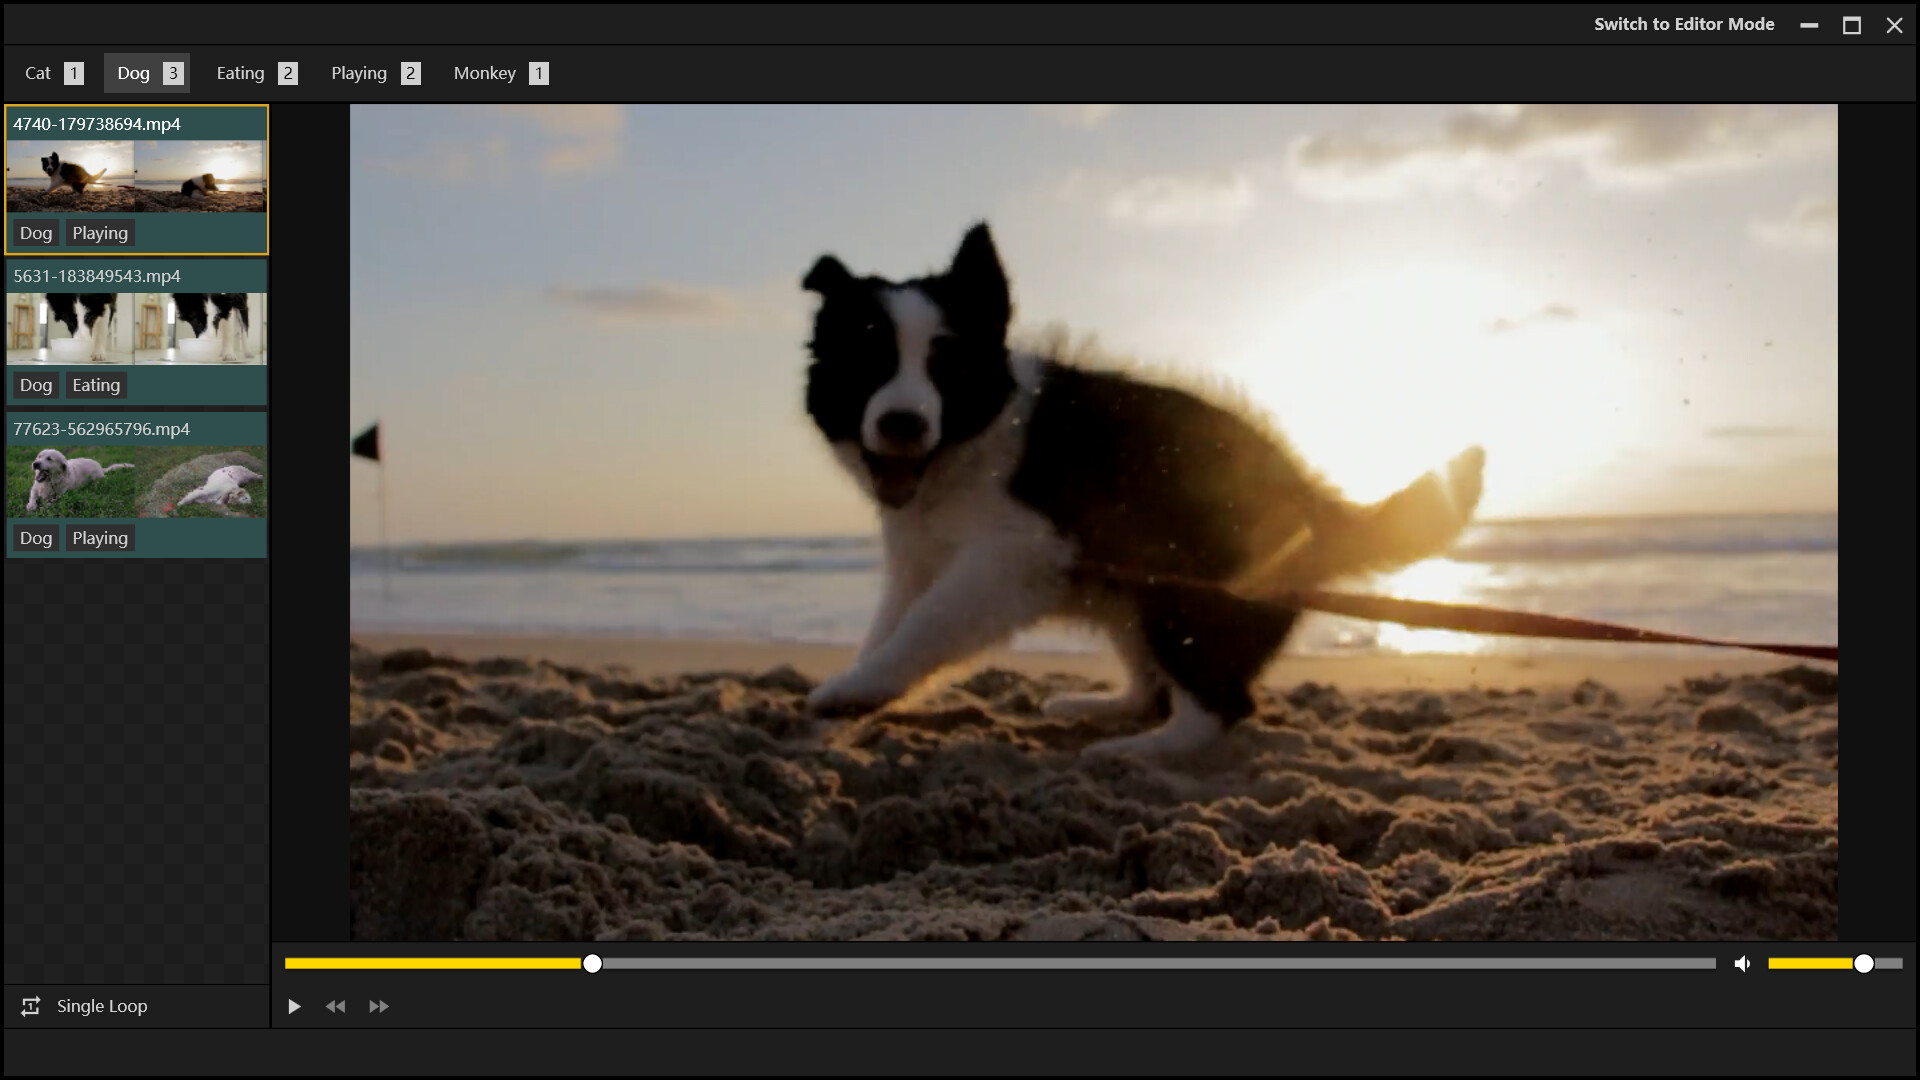The height and width of the screenshot is (1080, 1920).
Task: Open 4740-179738694.mp4 thumbnail
Action: pos(136,176)
